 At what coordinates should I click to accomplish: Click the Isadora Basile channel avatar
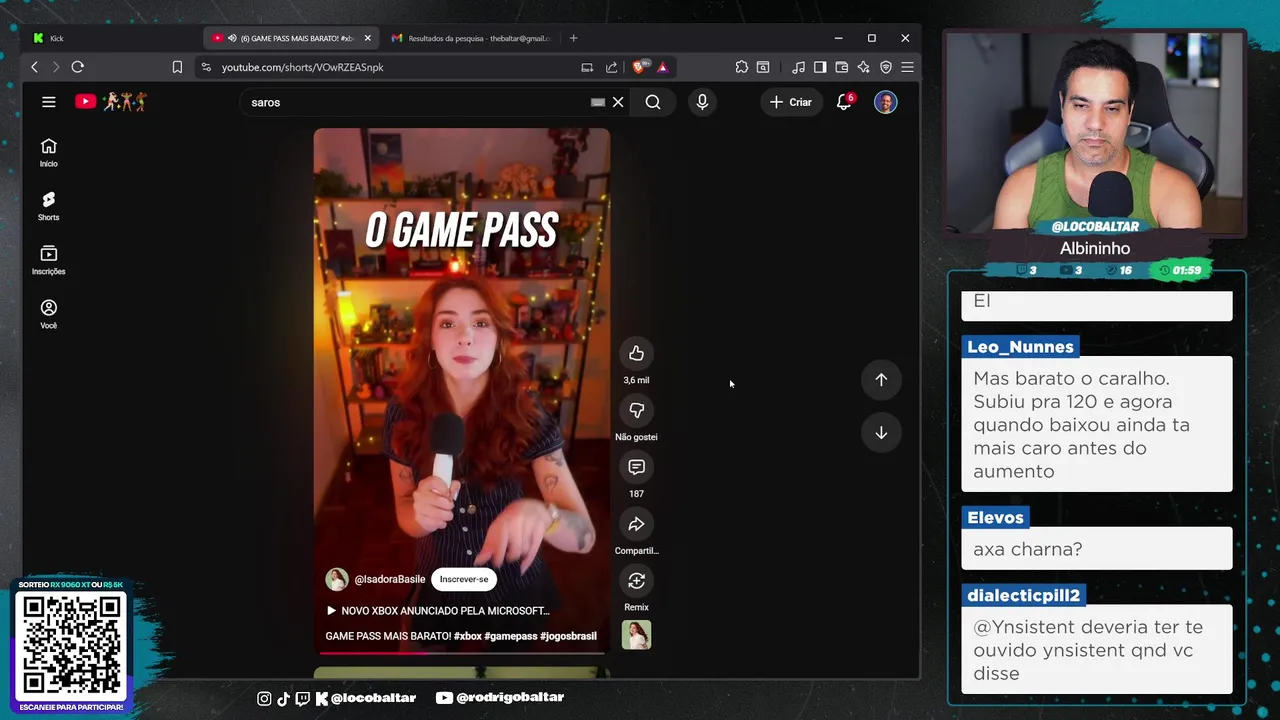point(337,579)
